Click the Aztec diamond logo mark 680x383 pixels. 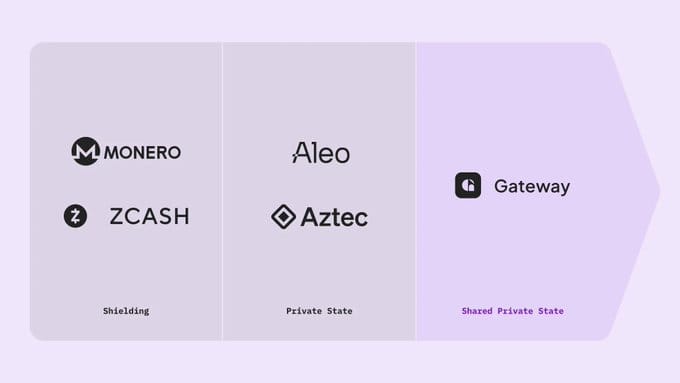click(284, 216)
